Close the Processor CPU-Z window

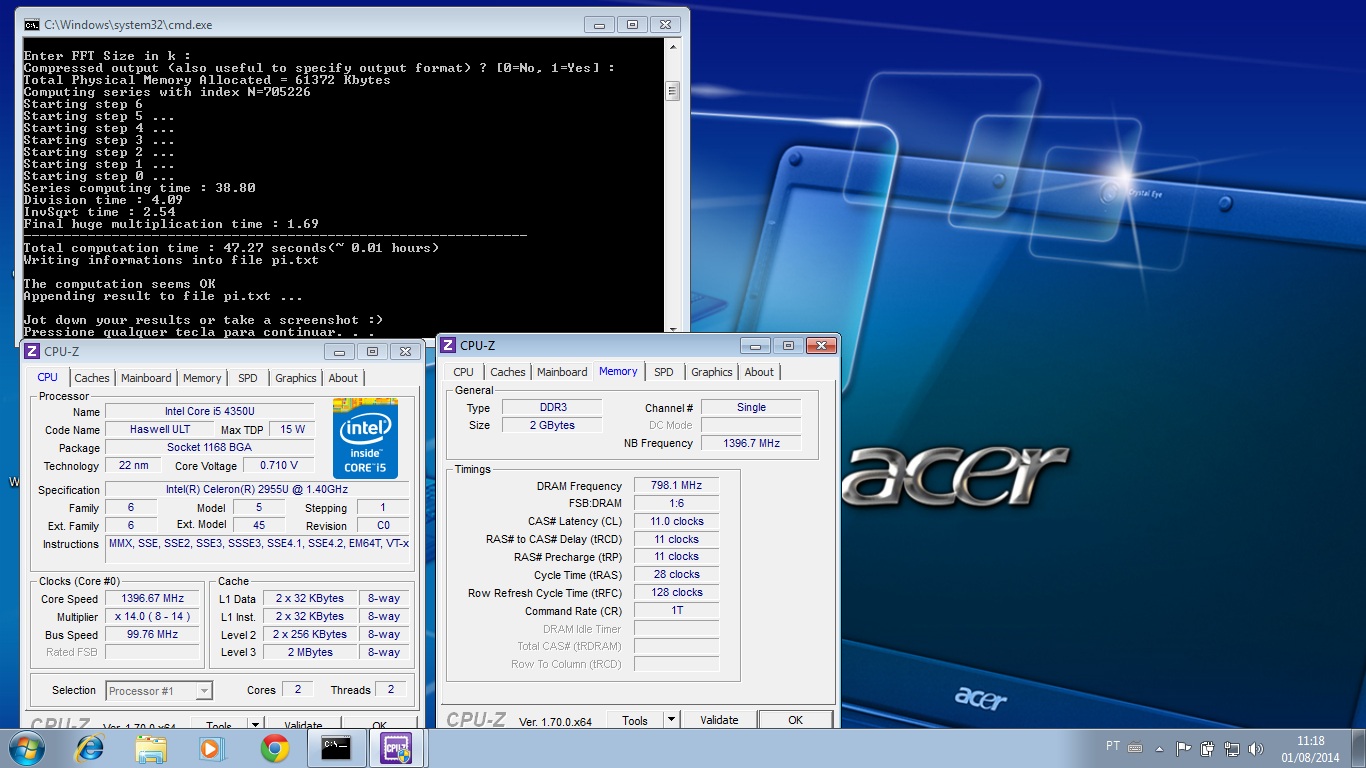[x=405, y=352]
